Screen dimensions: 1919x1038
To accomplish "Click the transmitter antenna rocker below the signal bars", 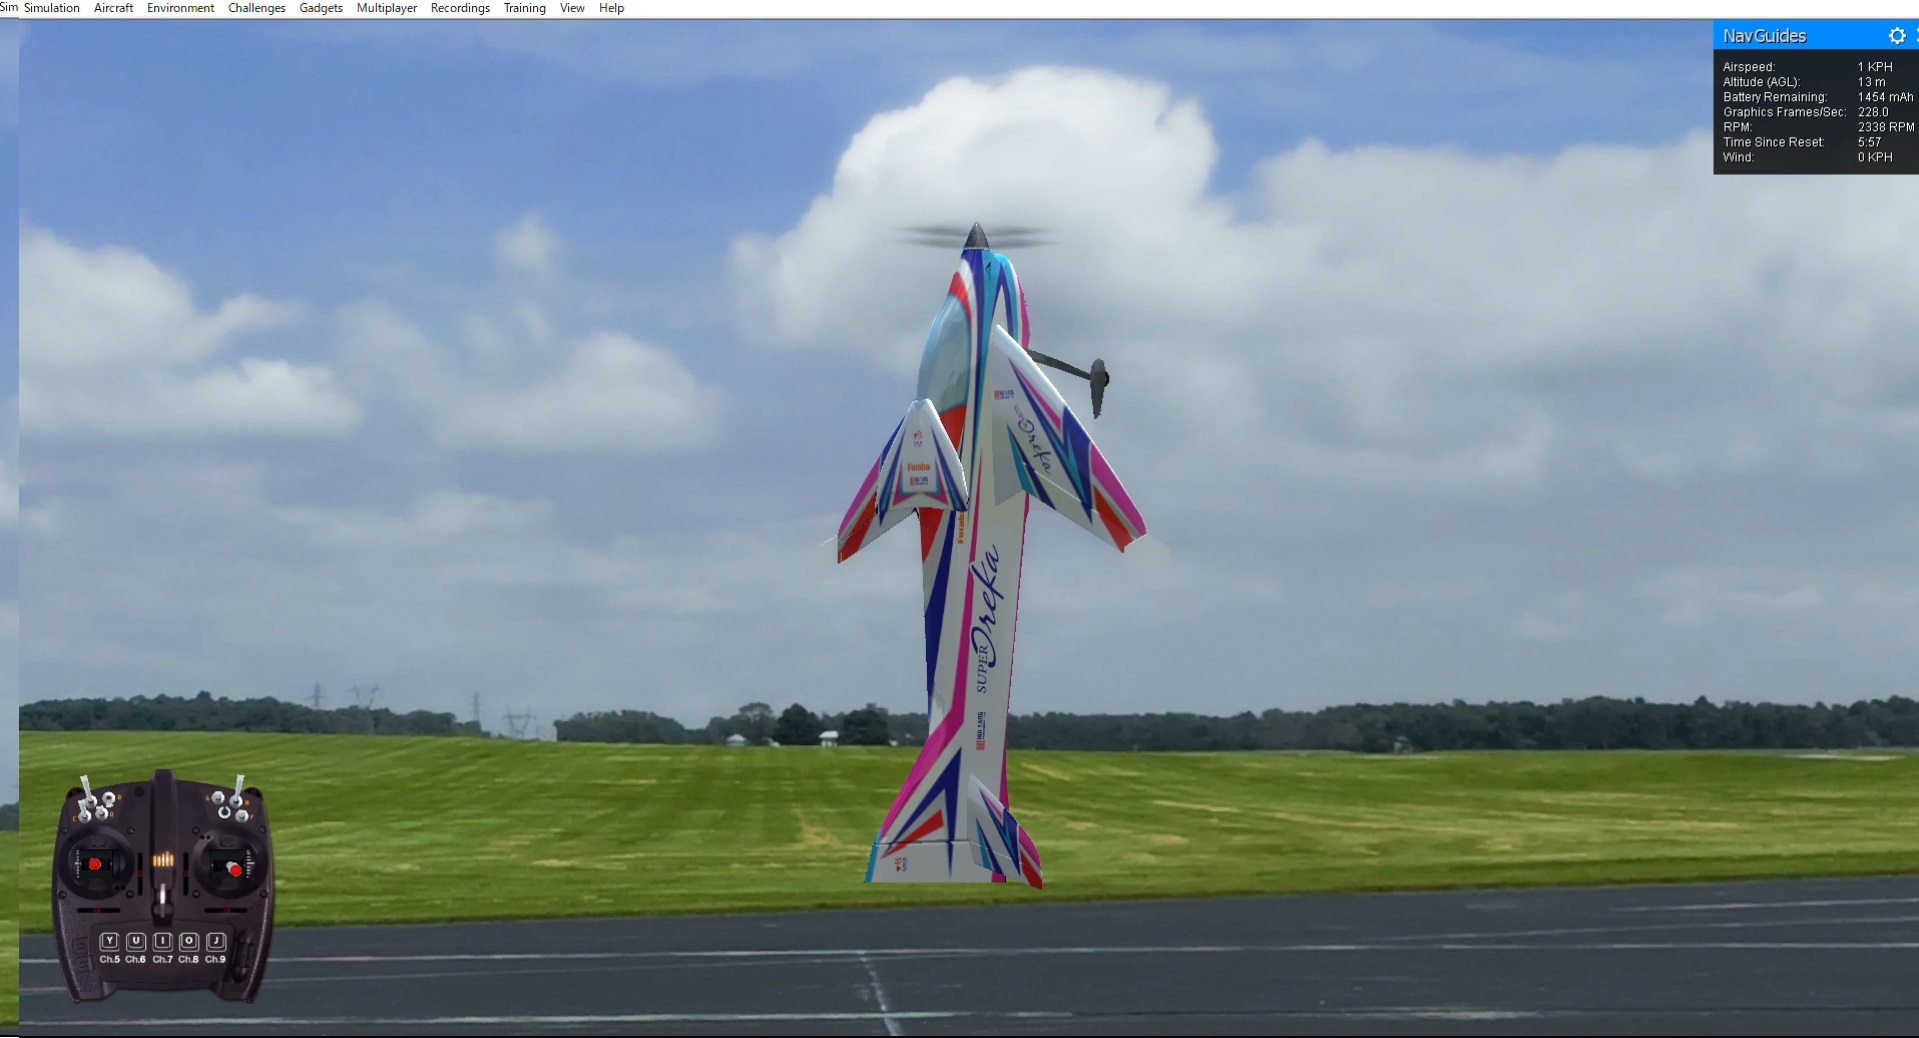I will [163, 893].
